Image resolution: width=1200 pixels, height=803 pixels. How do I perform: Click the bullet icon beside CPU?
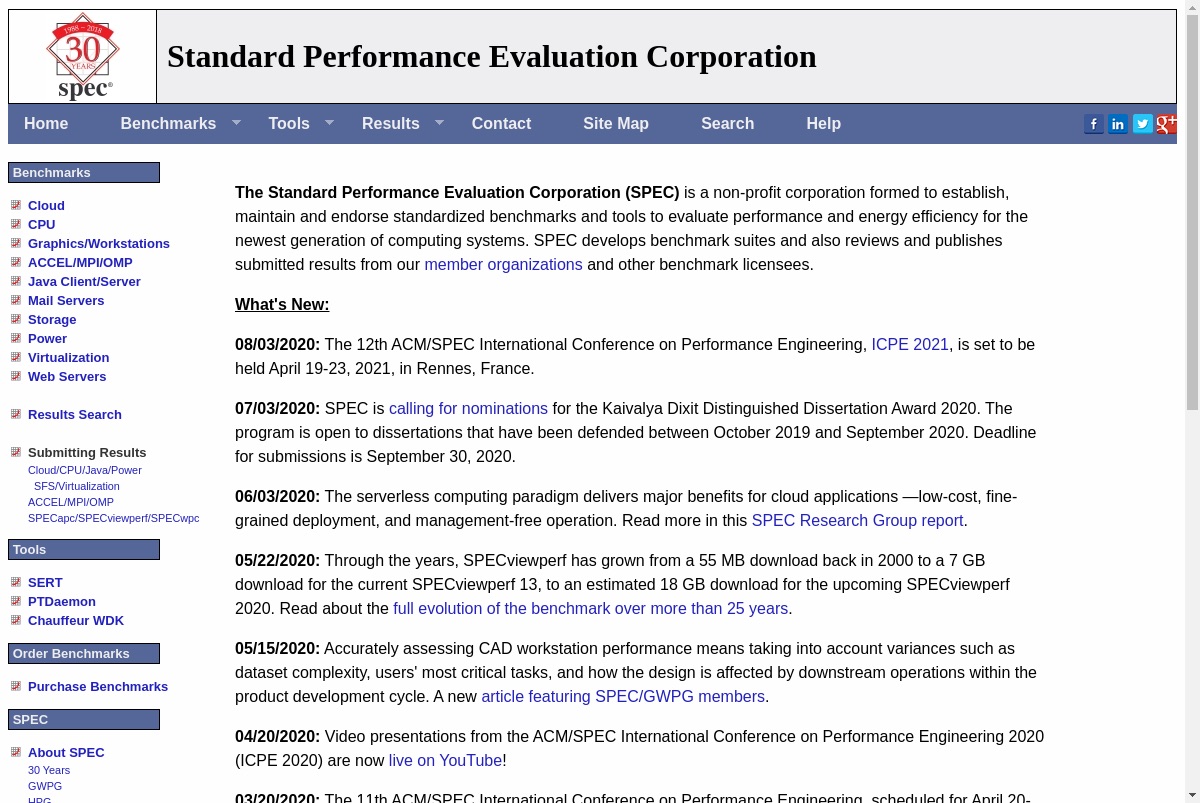[x=16, y=224]
